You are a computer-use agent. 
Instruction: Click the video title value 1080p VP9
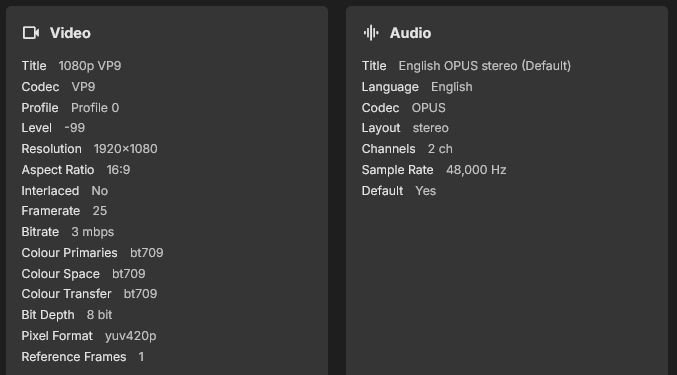pyautogui.click(x=90, y=66)
